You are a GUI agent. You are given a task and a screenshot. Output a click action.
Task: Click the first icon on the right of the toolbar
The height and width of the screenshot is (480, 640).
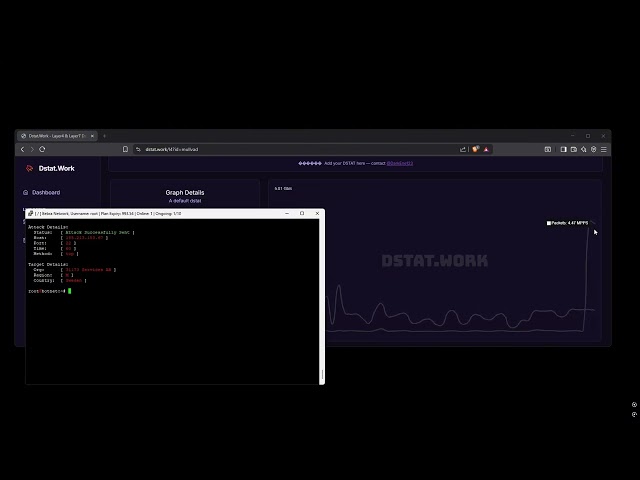548,149
